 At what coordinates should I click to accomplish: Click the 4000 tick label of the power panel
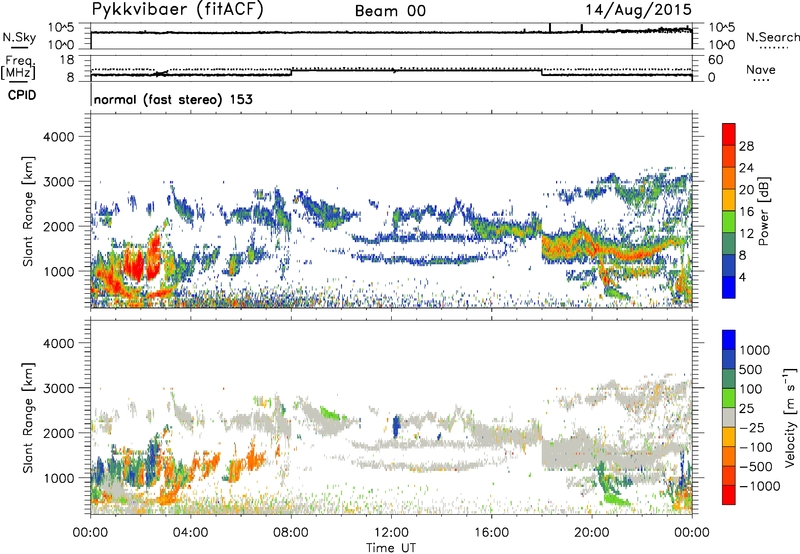[59, 137]
